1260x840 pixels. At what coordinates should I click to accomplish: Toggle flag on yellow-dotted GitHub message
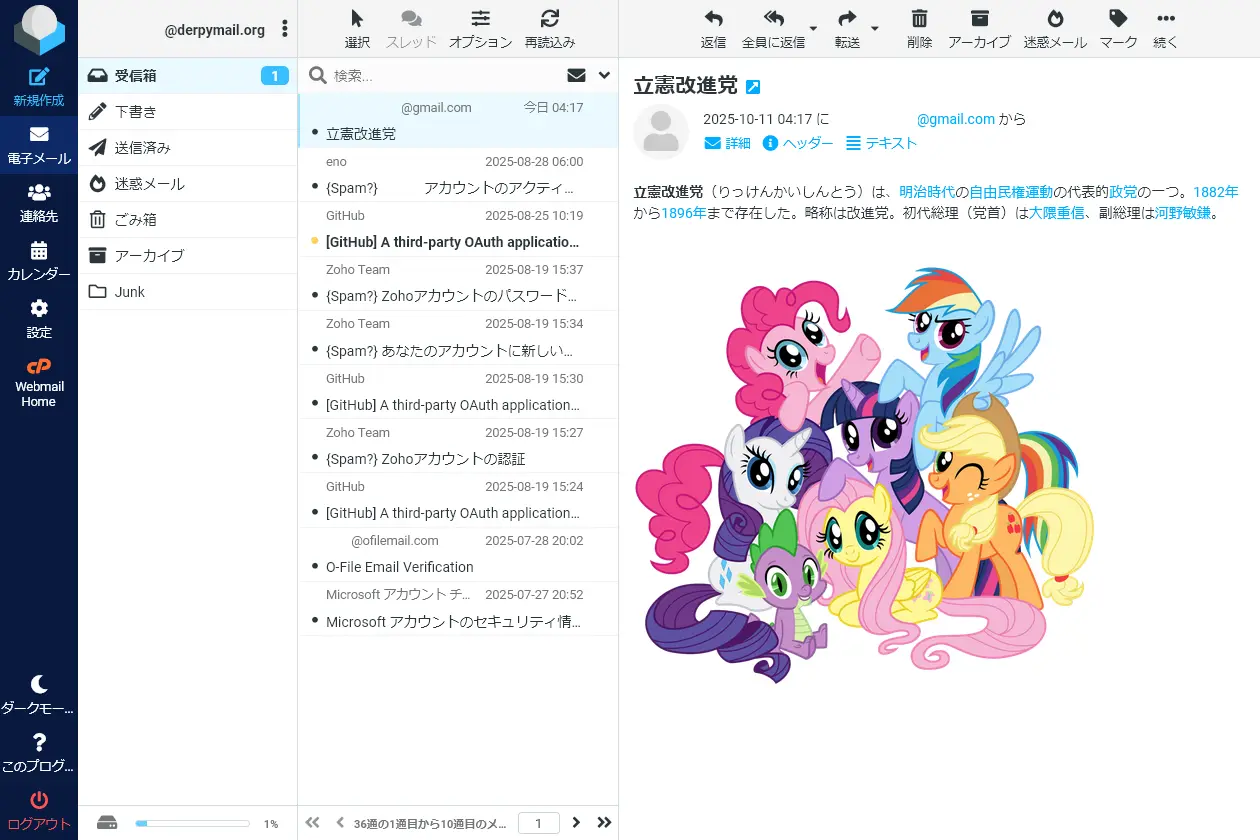click(315, 241)
